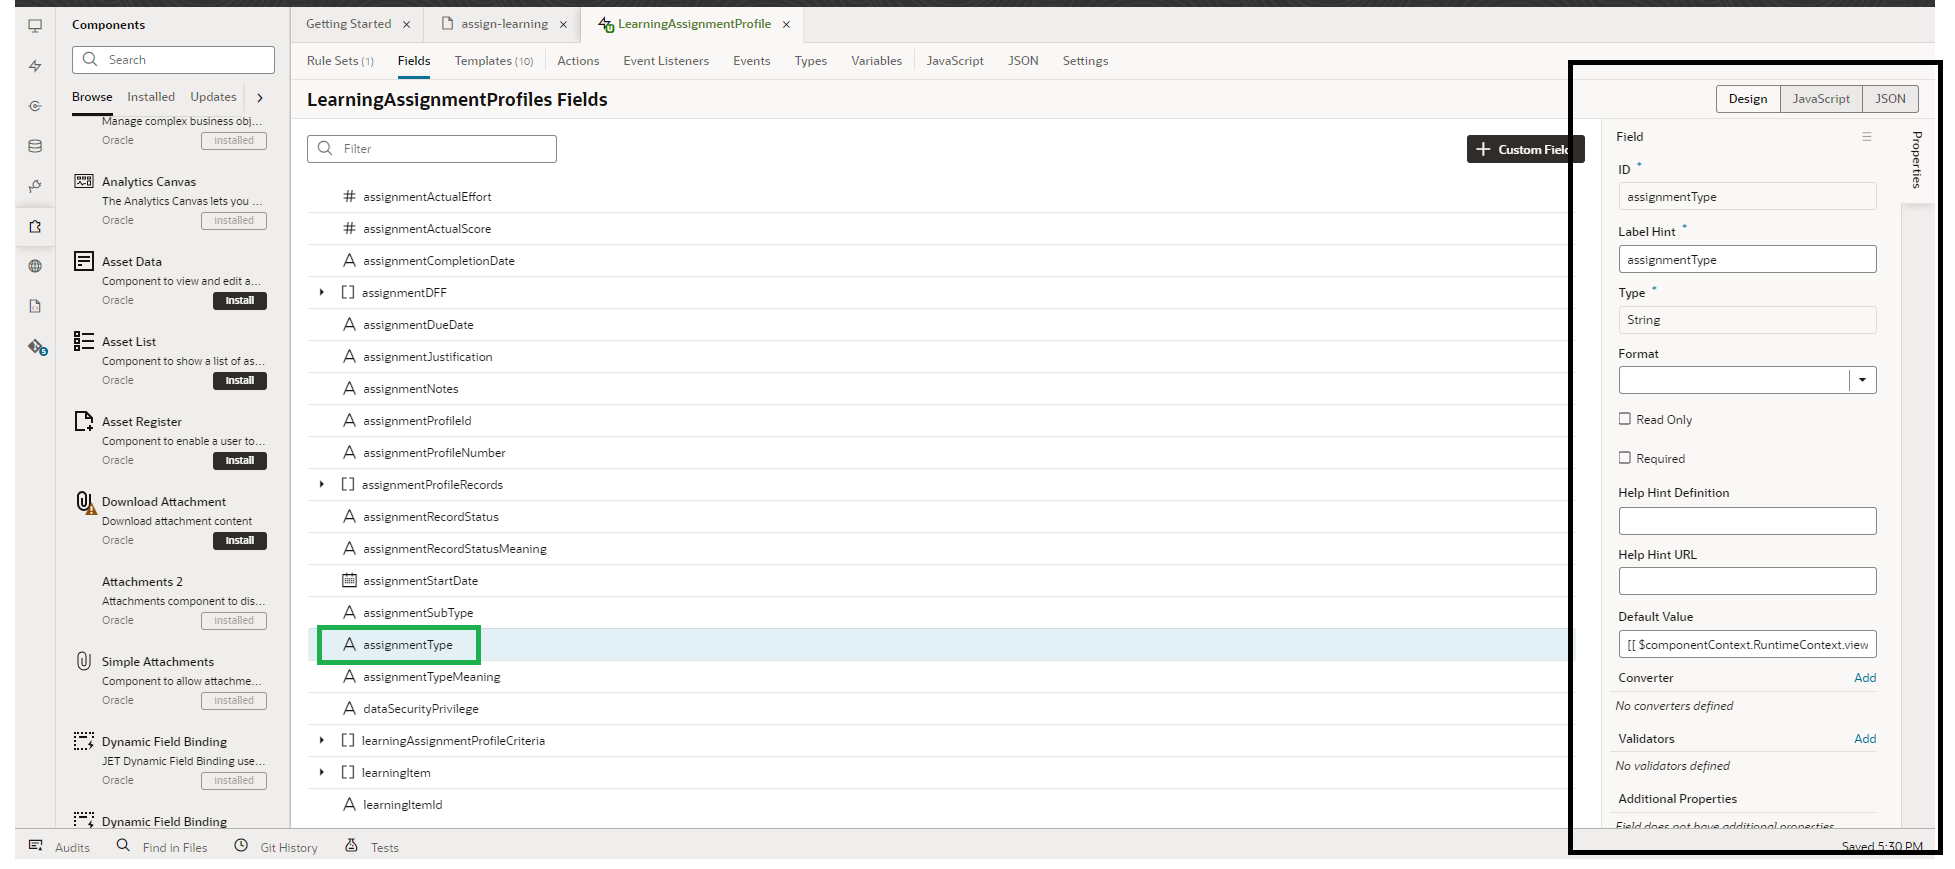Open the Git icon with badge
1955x869 pixels.
(38, 347)
